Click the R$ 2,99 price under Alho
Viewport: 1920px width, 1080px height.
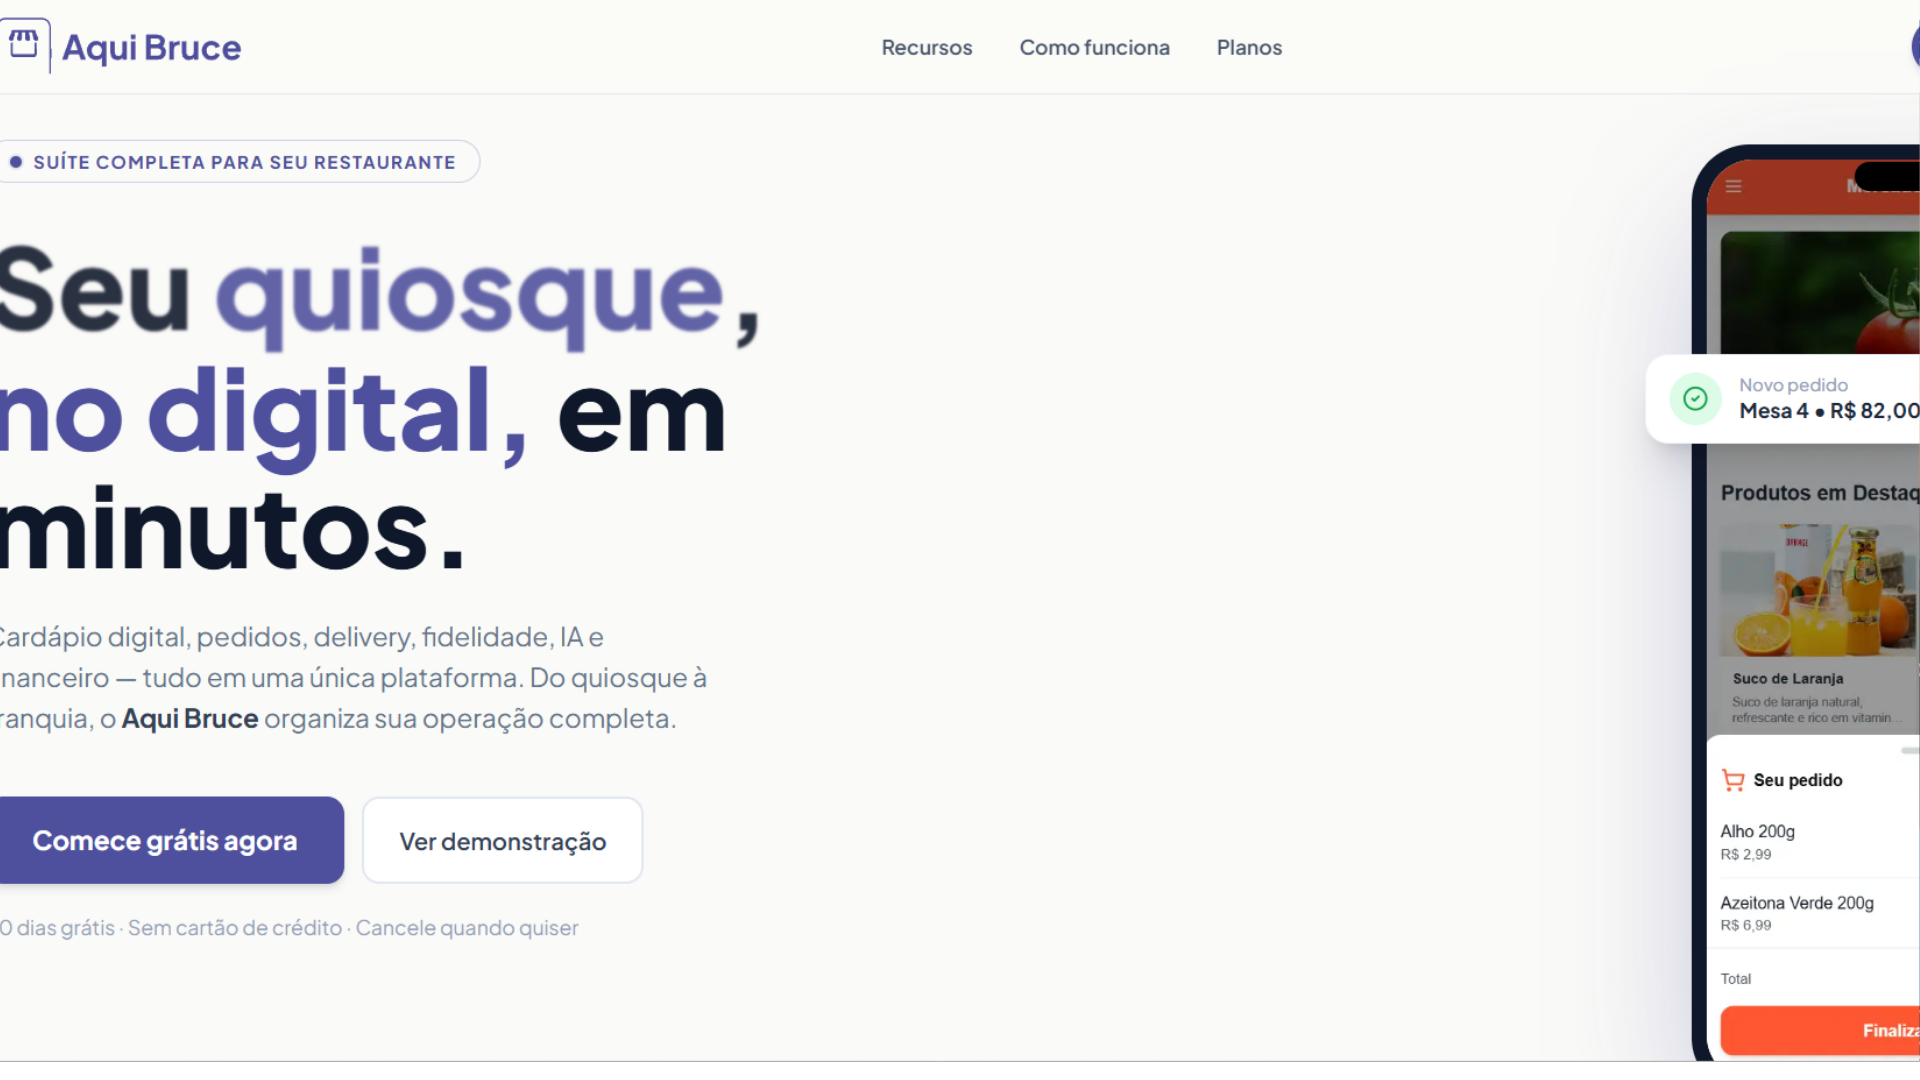pyautogui.click(x=1745, y=855)
